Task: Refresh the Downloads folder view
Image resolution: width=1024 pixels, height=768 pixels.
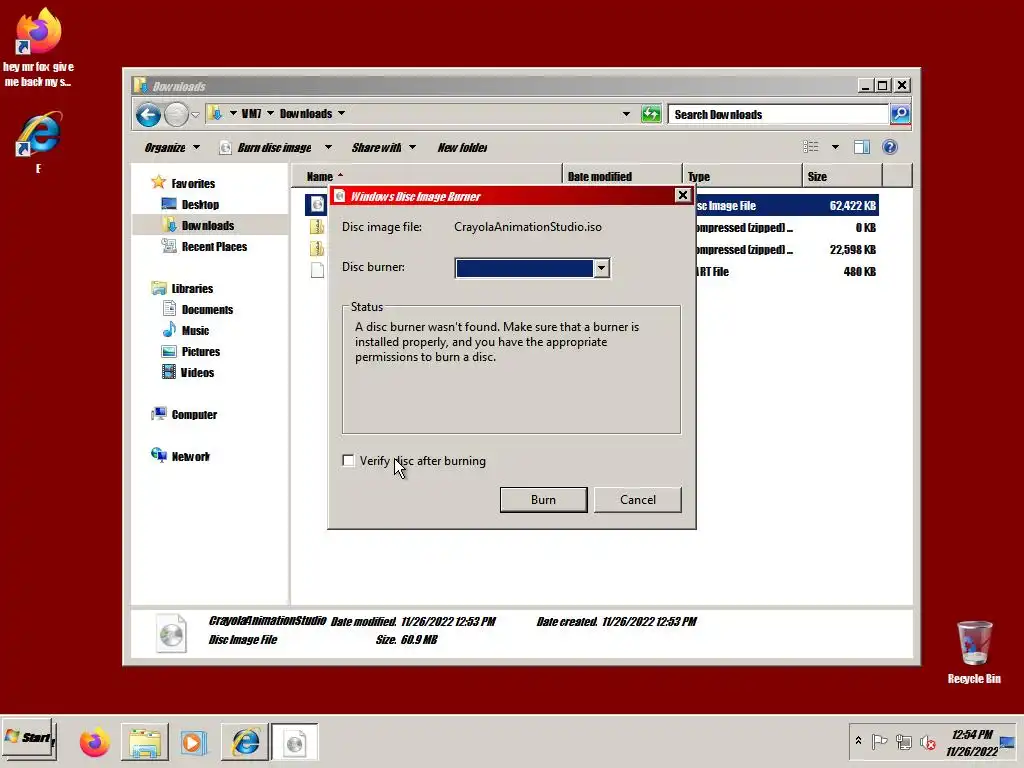Action: pos(650,114)
